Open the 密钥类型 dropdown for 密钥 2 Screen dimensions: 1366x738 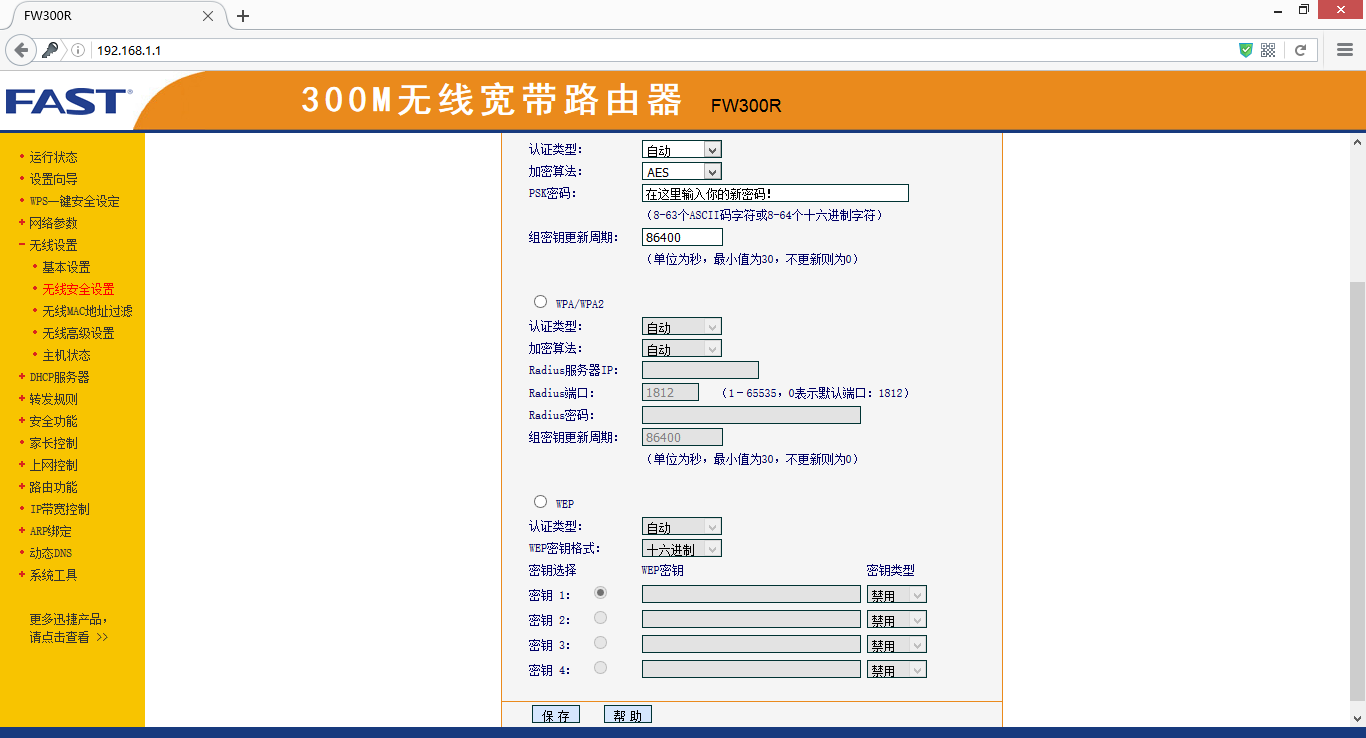tap(897, 620)
